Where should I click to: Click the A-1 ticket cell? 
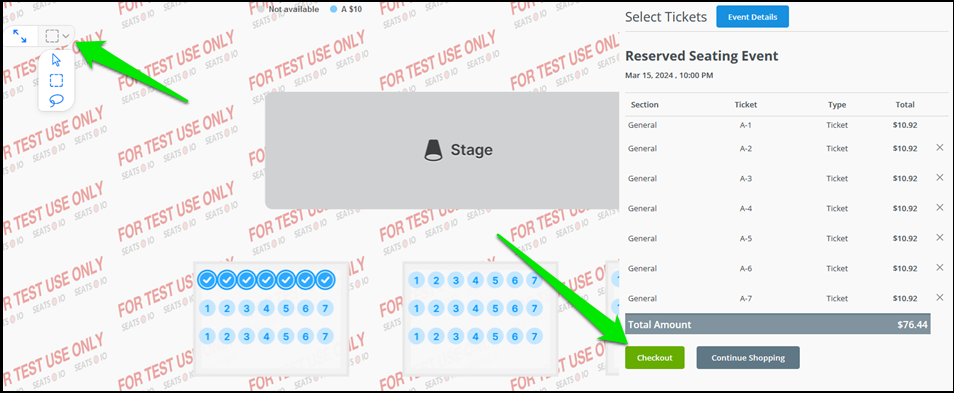tap(746, 125)
